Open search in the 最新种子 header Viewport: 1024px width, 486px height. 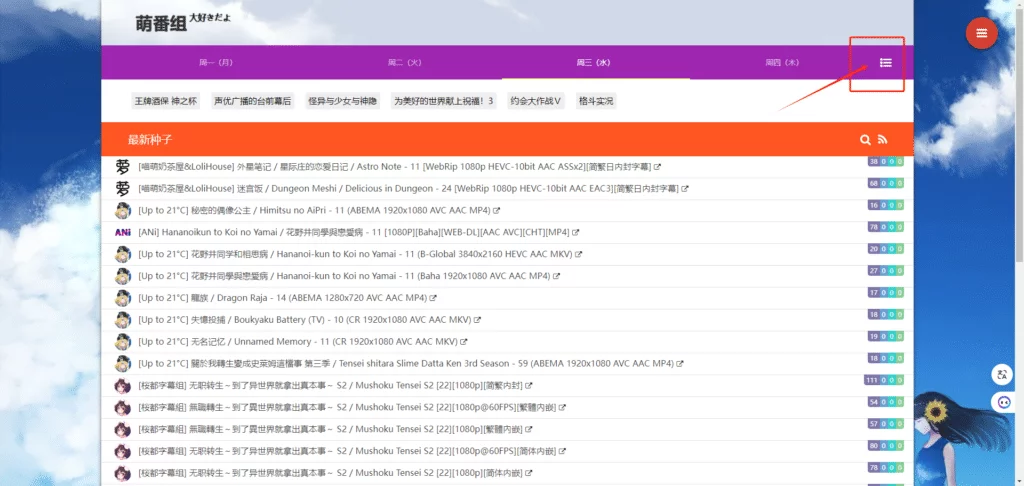865,140
